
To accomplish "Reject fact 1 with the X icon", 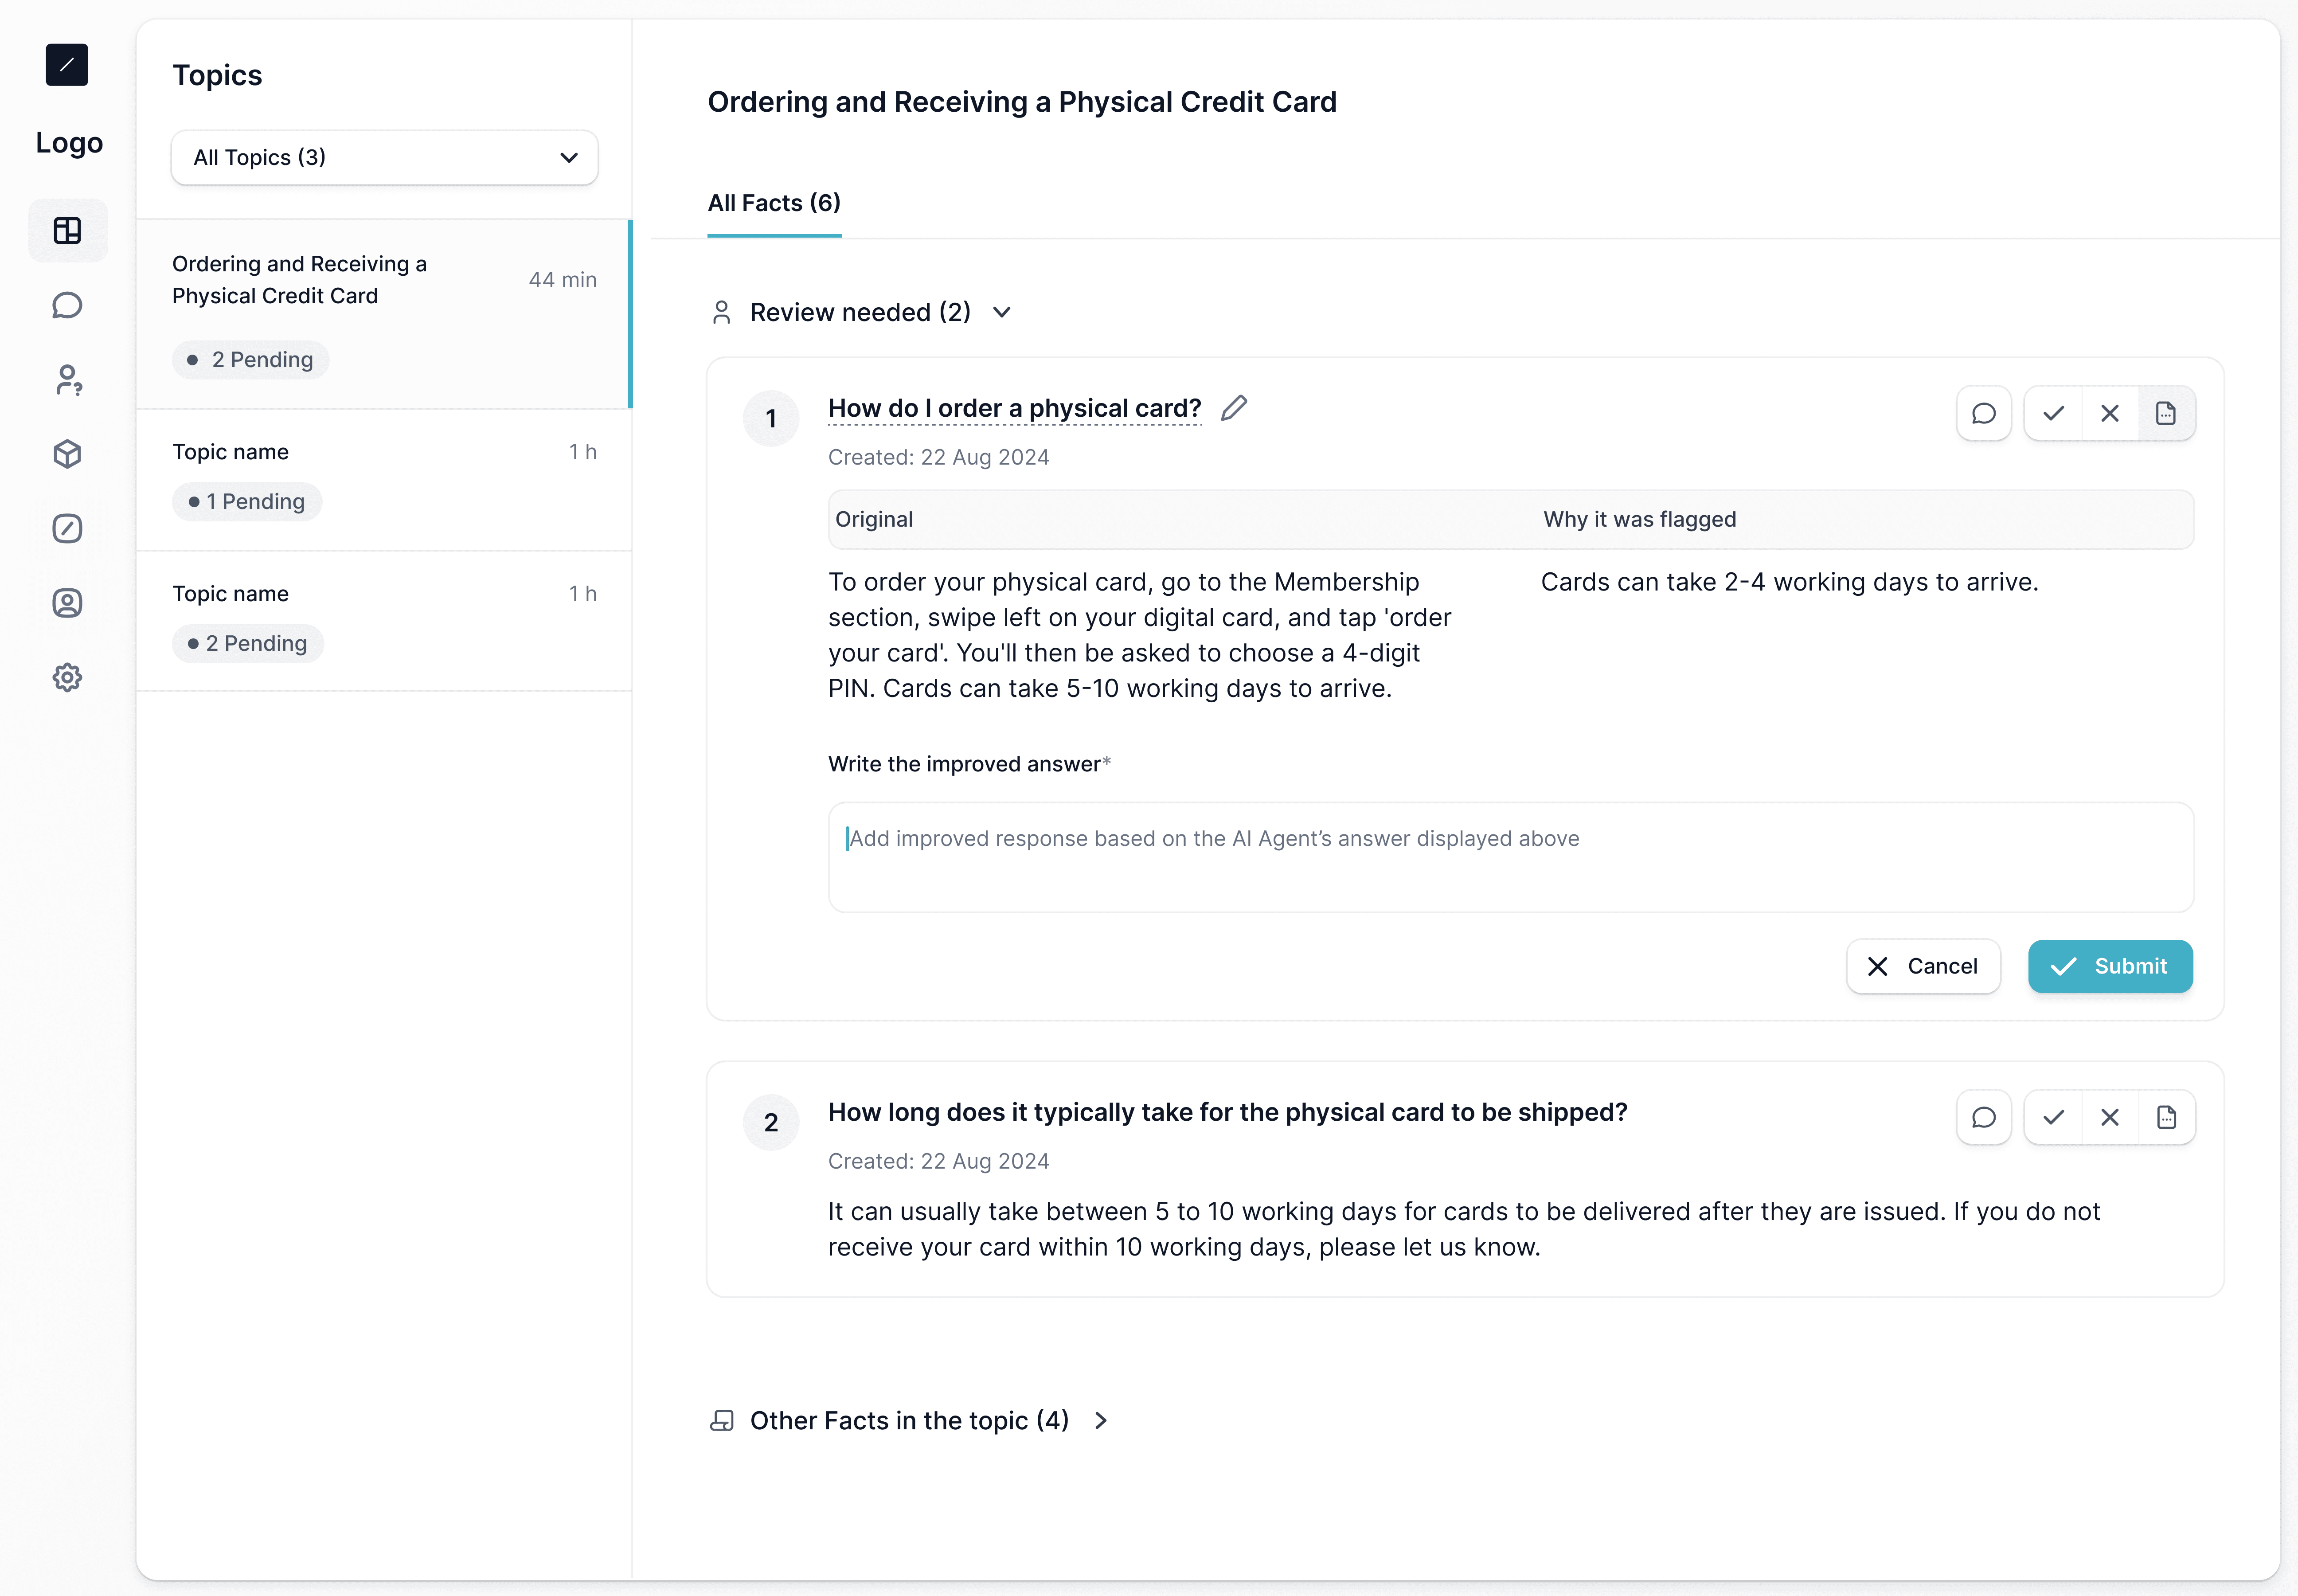I will point(2110,414).
